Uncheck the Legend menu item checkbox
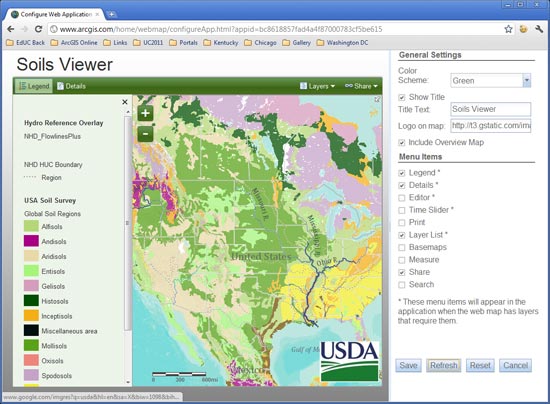 pyautogui.click(x=402, y=173)
